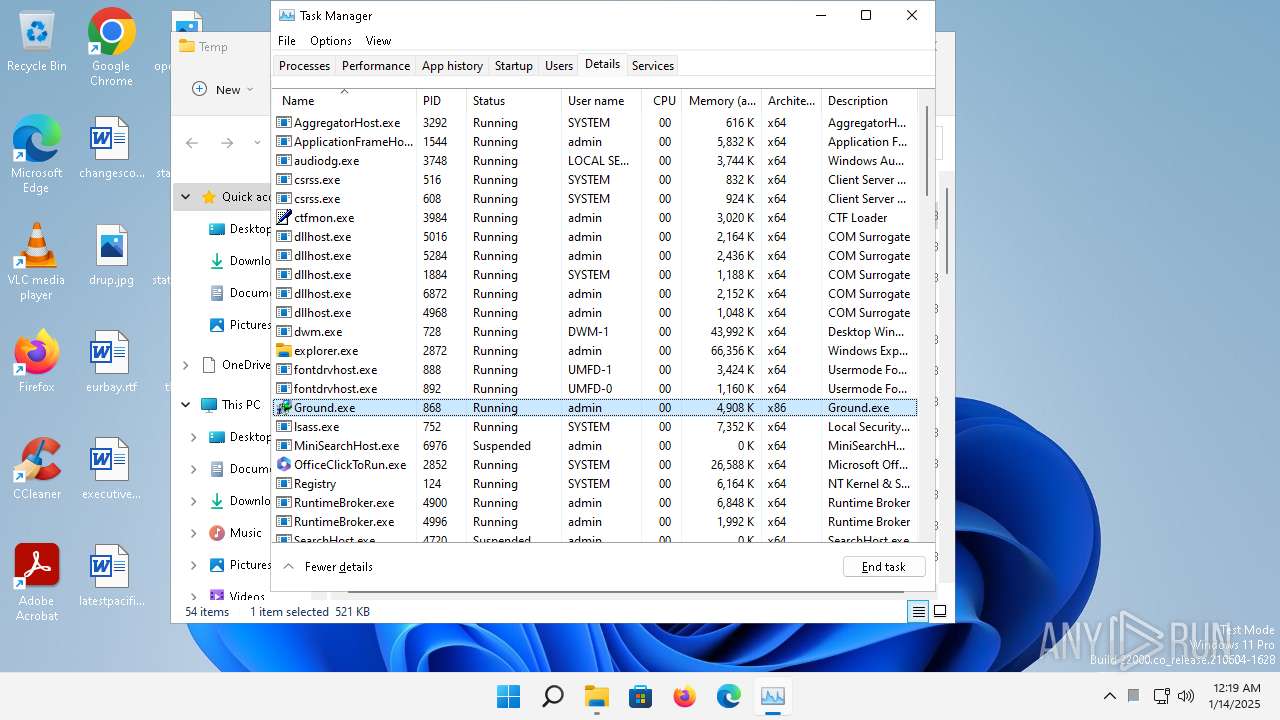This screenshot has height=720, width=1280.
Task: Click the OfficeClickToRun.exe process icon
Action: [284, 465]
